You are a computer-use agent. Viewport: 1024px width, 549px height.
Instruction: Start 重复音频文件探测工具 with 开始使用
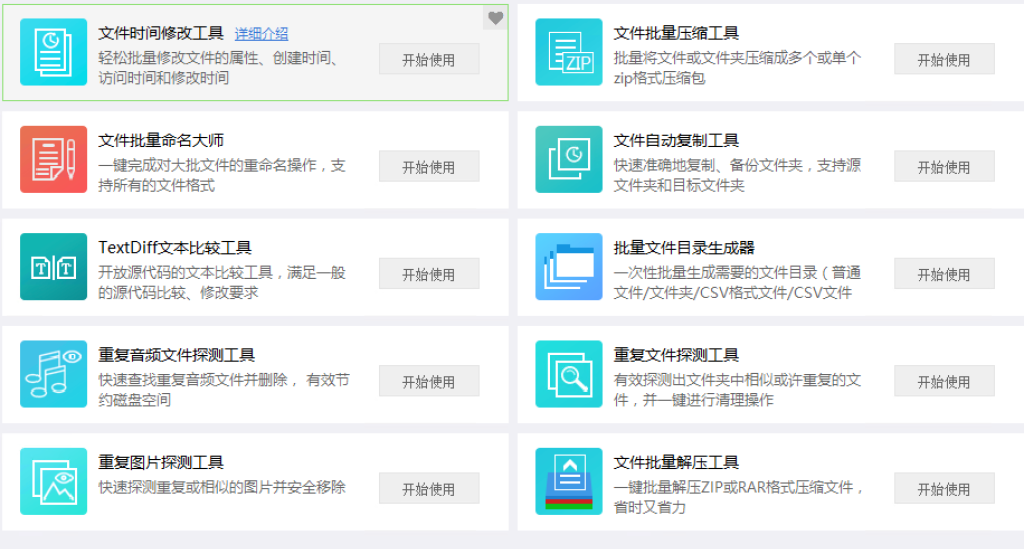click(x=428, y=381)
